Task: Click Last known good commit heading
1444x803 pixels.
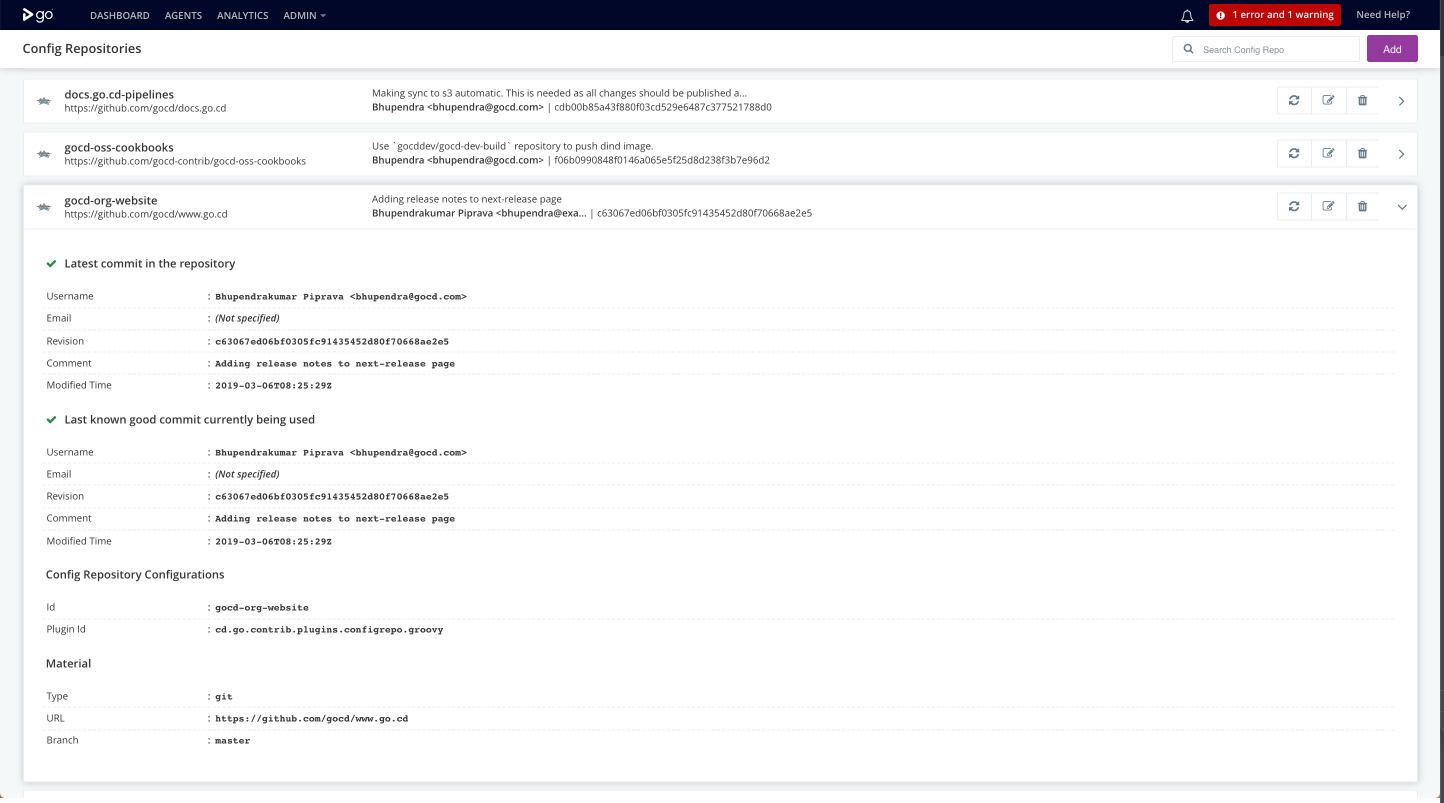Action: pyautogui.click(x=189, y=420)
